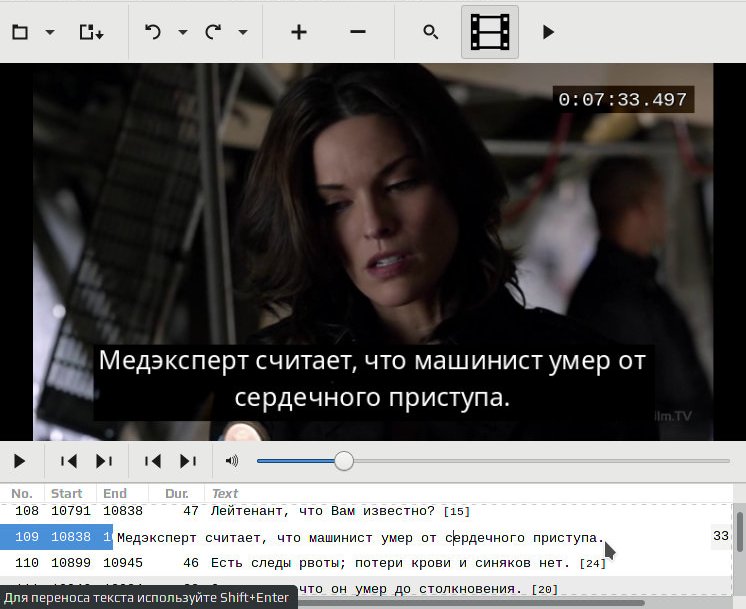746x609 pixels.
Task: Seek forward in the video
Action: point(188,461)
